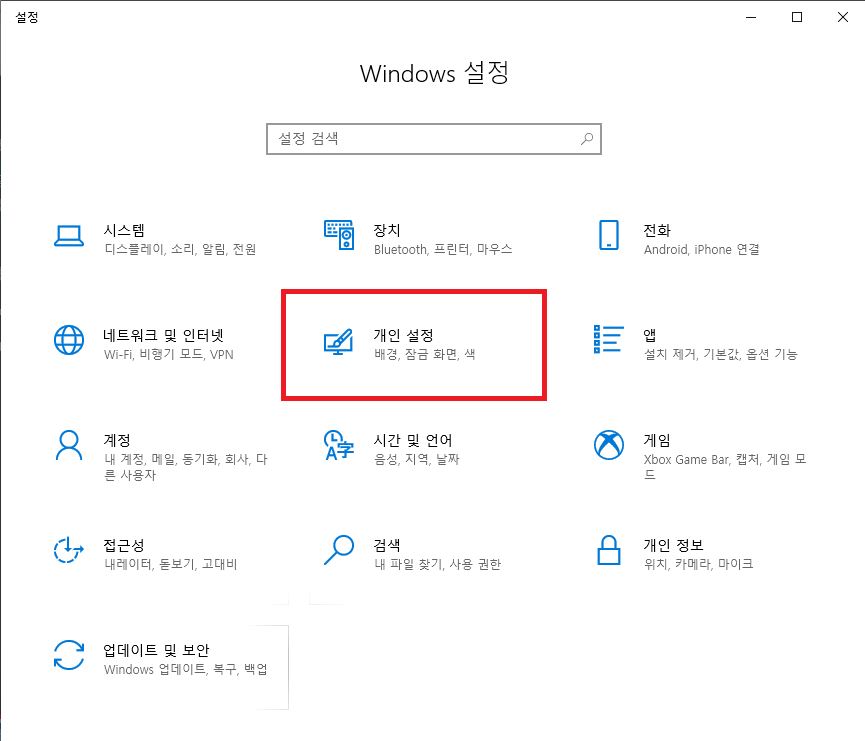Screen dimensions: 865x741
Task: Click the text Windows 업데이트, 복구, 백업
Action: point(185,669)
